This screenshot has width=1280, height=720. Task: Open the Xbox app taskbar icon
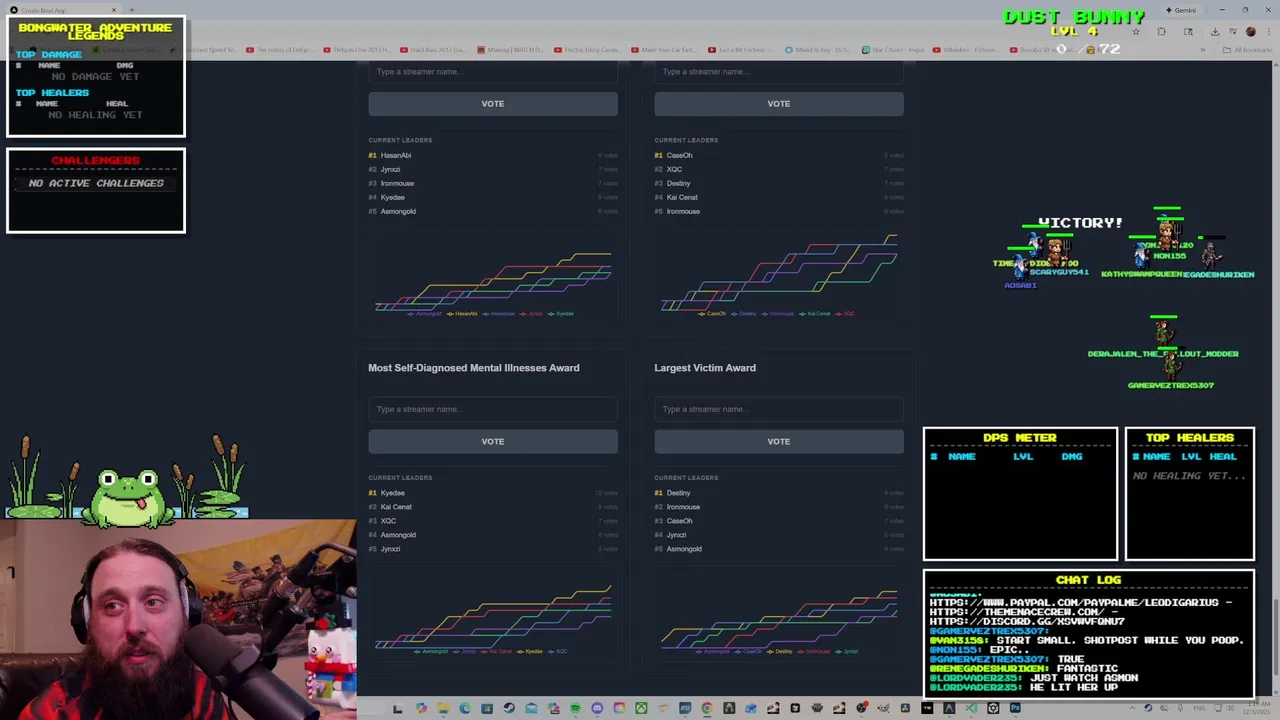pyautogui.click(x=641, y=709)
